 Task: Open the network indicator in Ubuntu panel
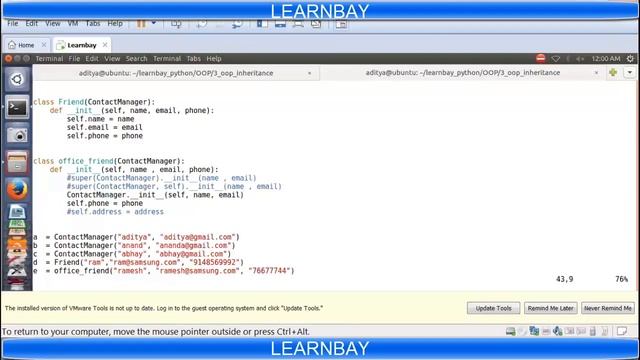pyautogui.click(x=556, y=59)
